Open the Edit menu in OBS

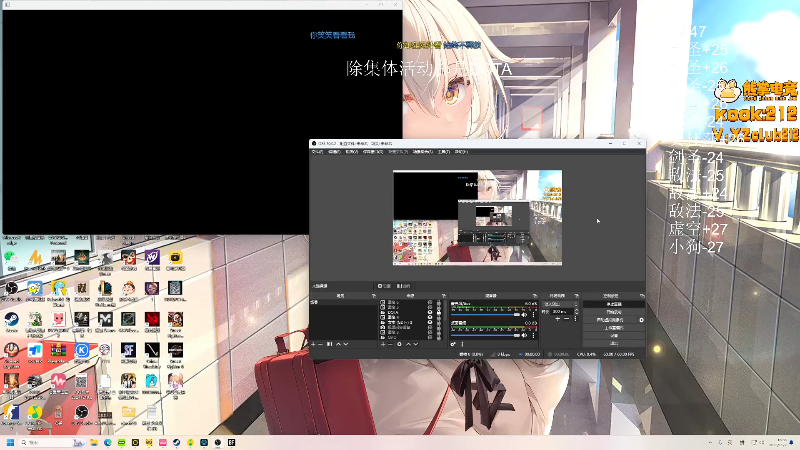[334, 152]
